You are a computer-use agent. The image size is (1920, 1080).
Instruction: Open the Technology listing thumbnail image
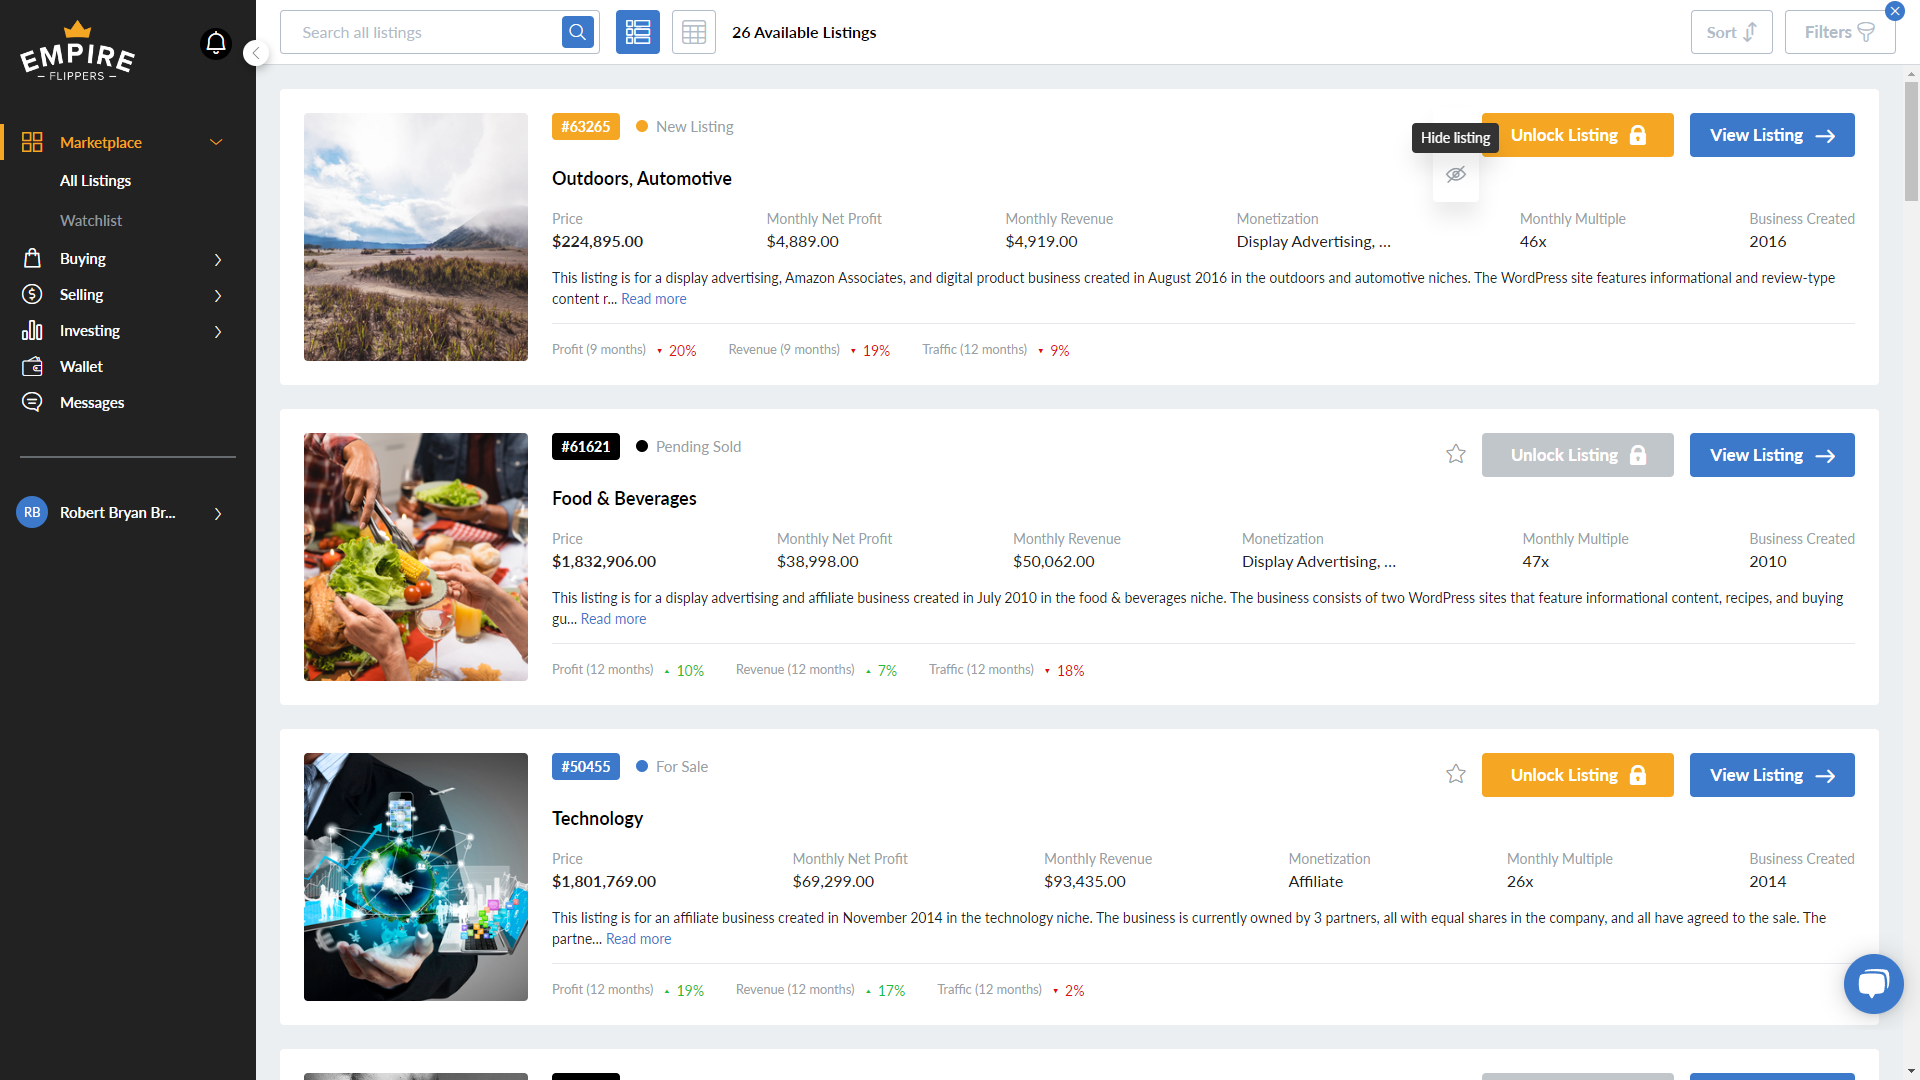click(416, 877)
